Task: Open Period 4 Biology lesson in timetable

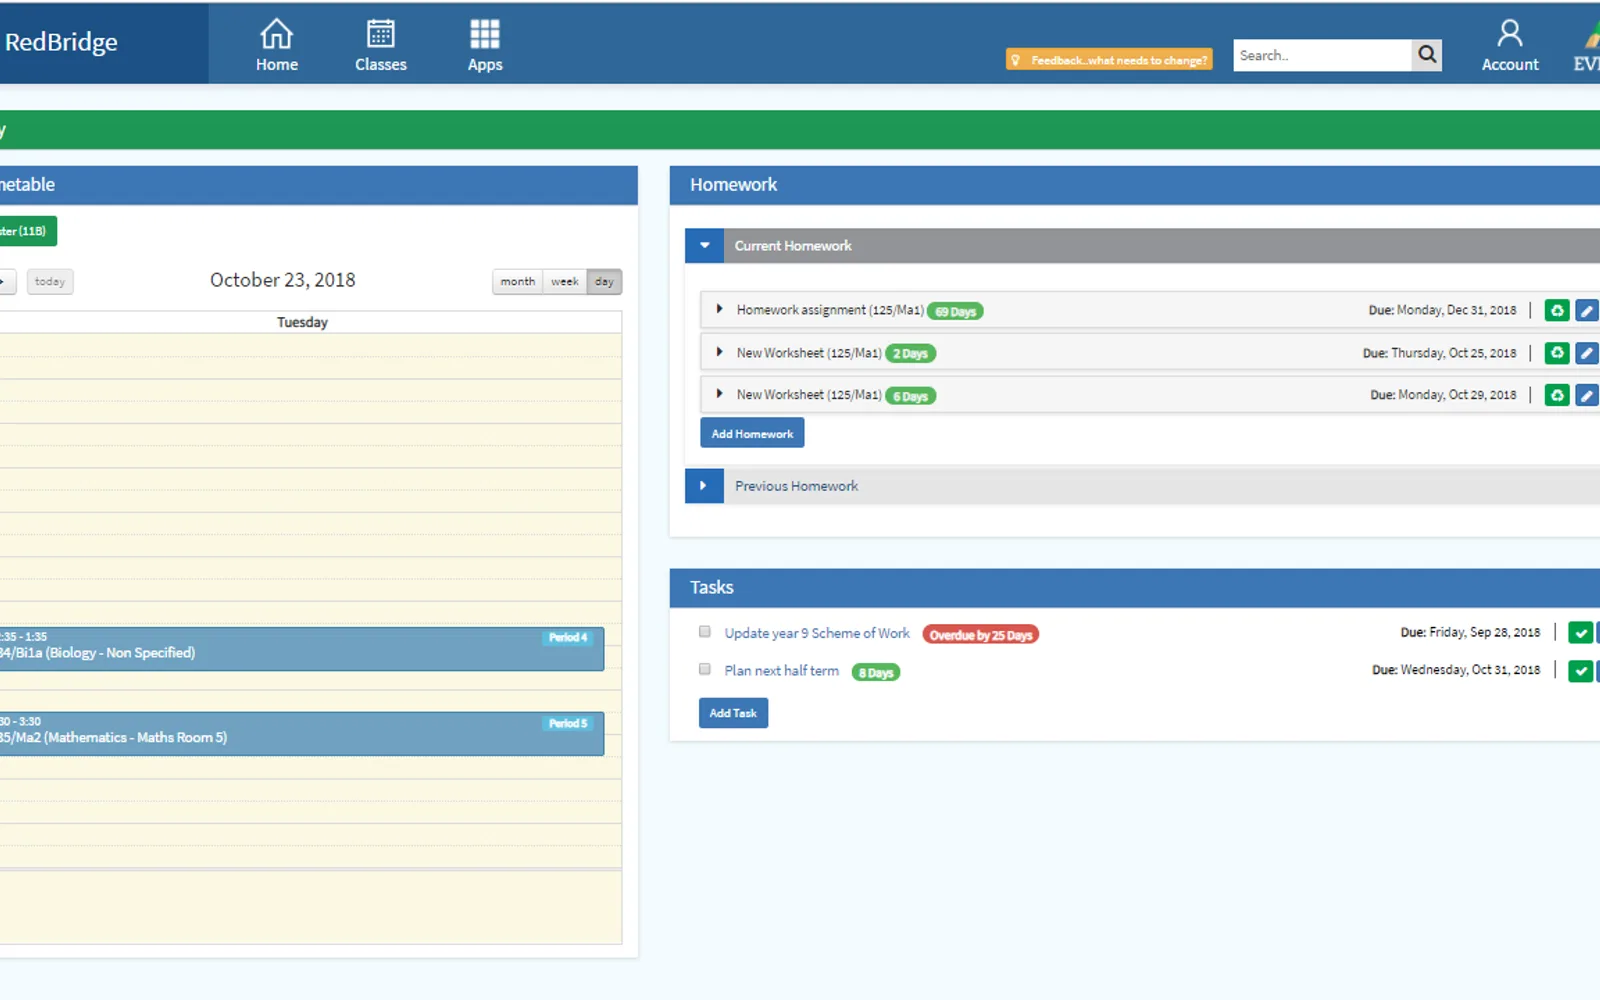Action: point(301,649)
